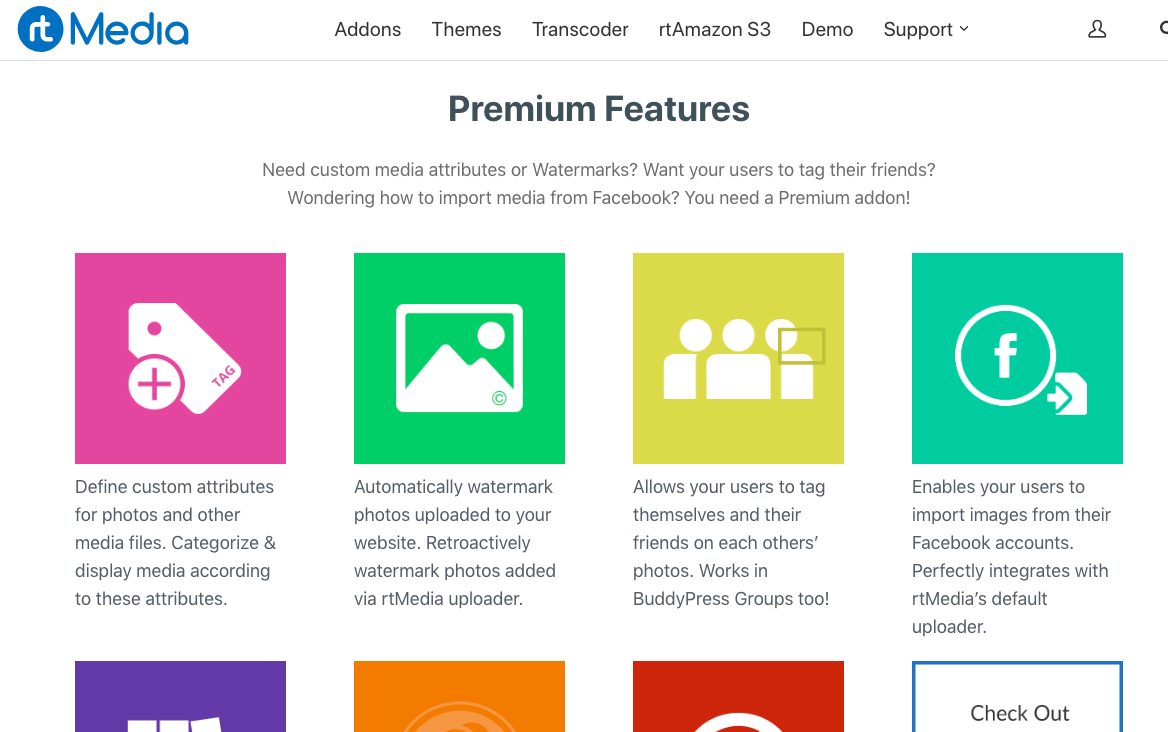Click the purple addon tile
Viewport: 1168px width, 732px height.
180,697
